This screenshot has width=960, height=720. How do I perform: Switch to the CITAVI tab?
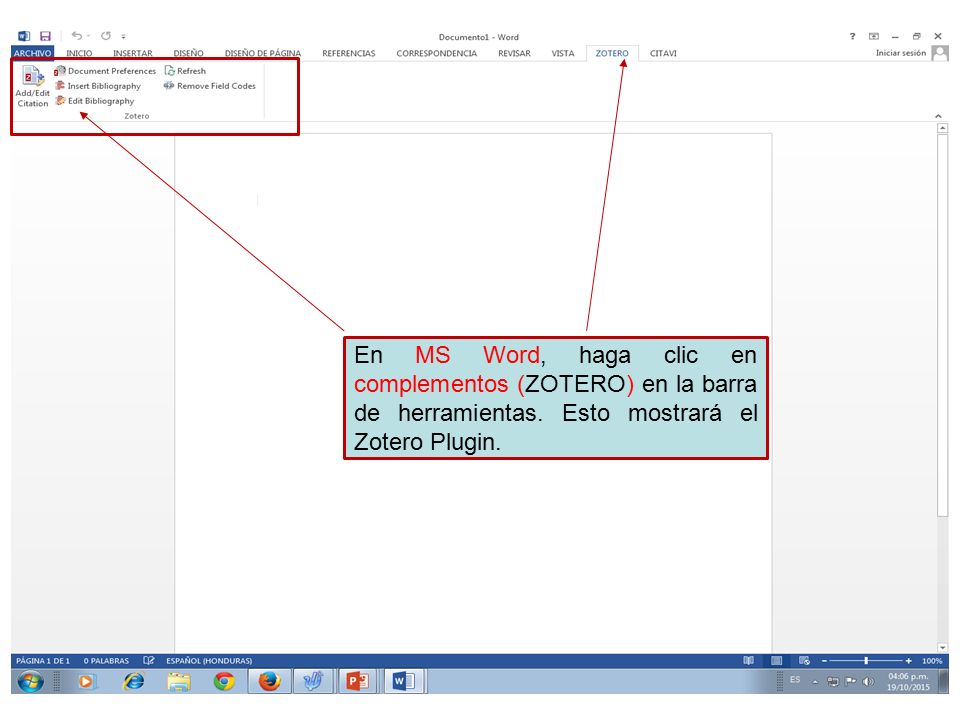663,53
